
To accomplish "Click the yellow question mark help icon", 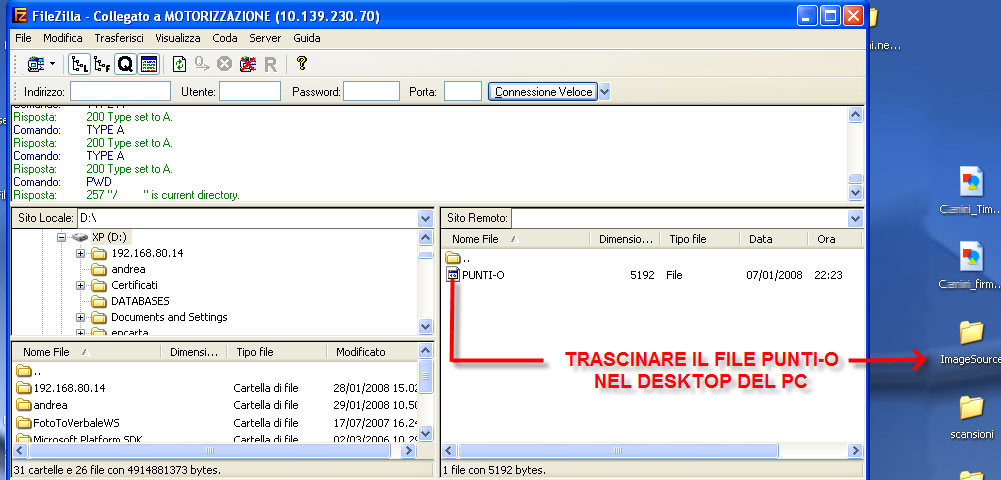I will click(x=301, y=64).
